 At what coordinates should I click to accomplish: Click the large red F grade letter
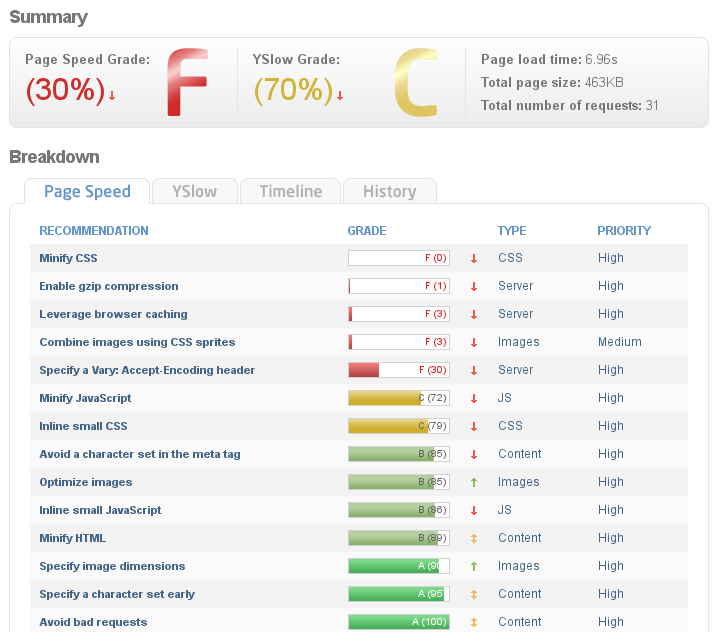click(187, 82)
